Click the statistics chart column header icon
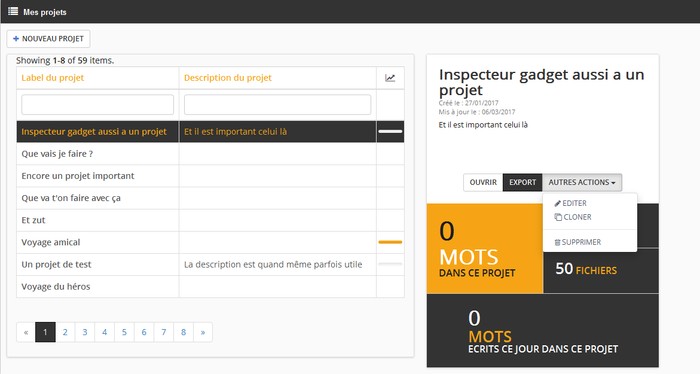The width and height of the screenshot is (700, 374). pyautogui.click(x=390, y=78)
